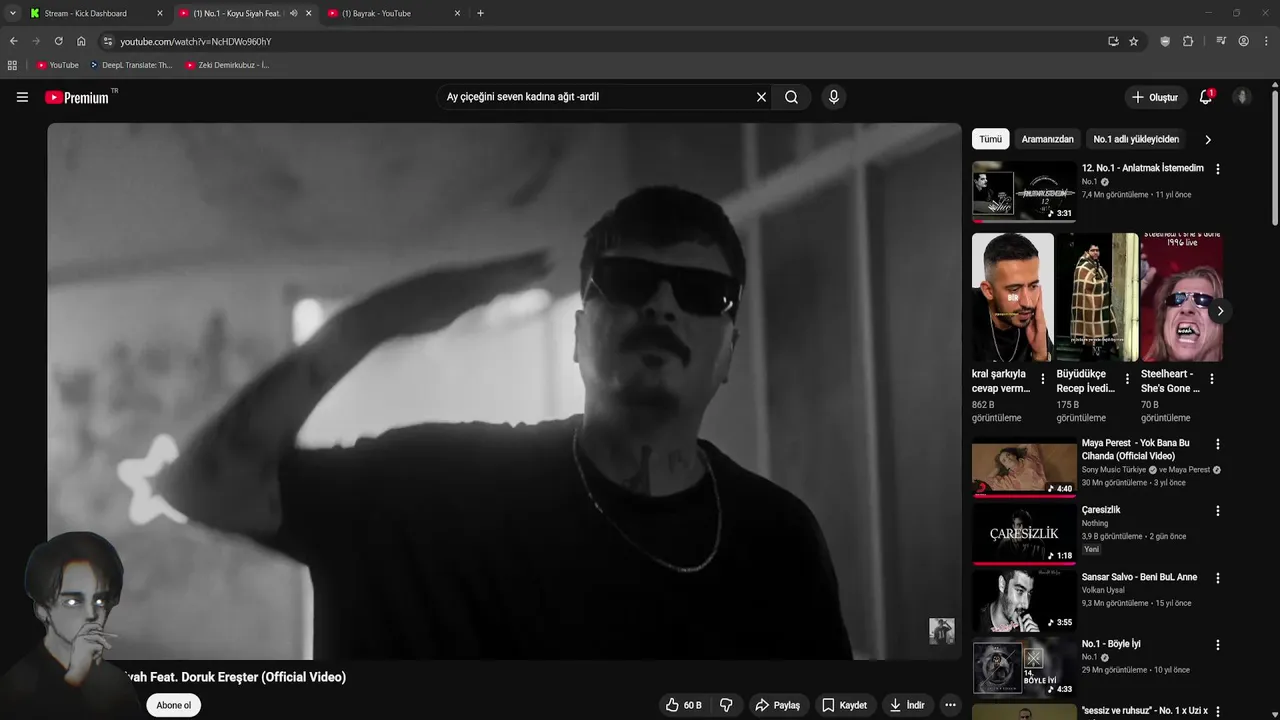Open notifications bell
The height and width of the screenshot is (720, 1280).
(1206, 97)
